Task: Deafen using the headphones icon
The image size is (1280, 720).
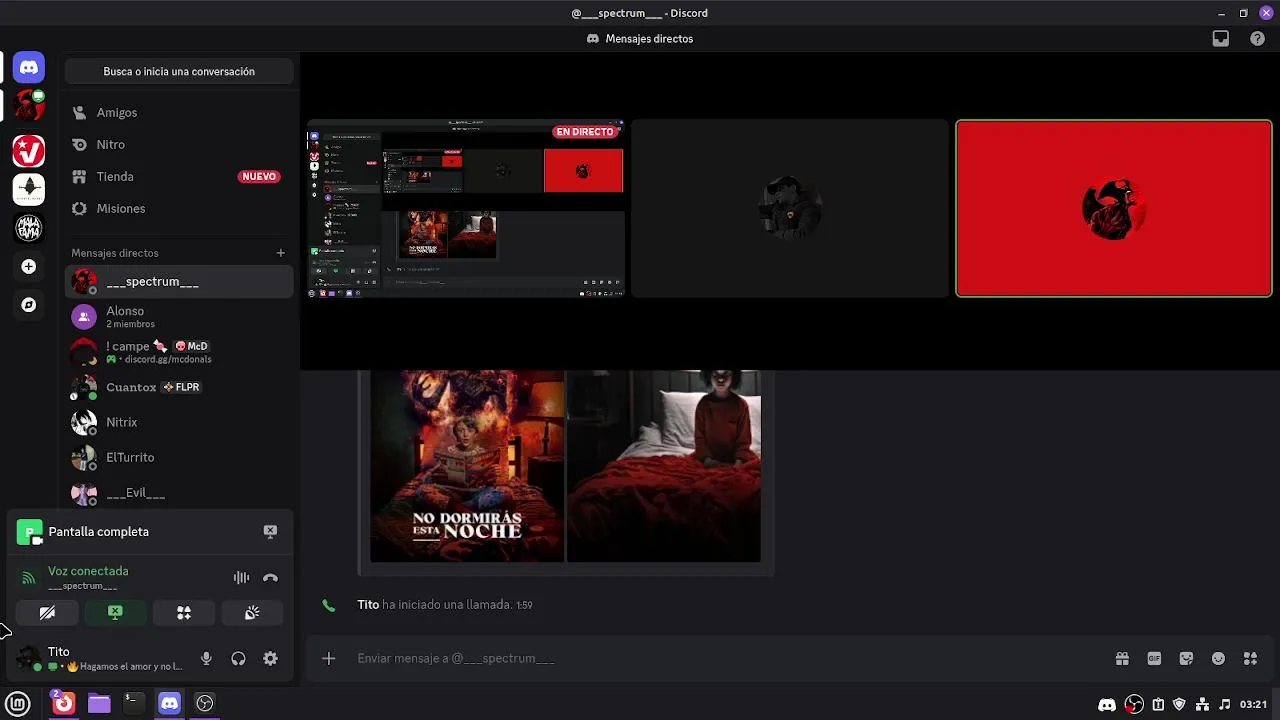Action: coord(238,658)
